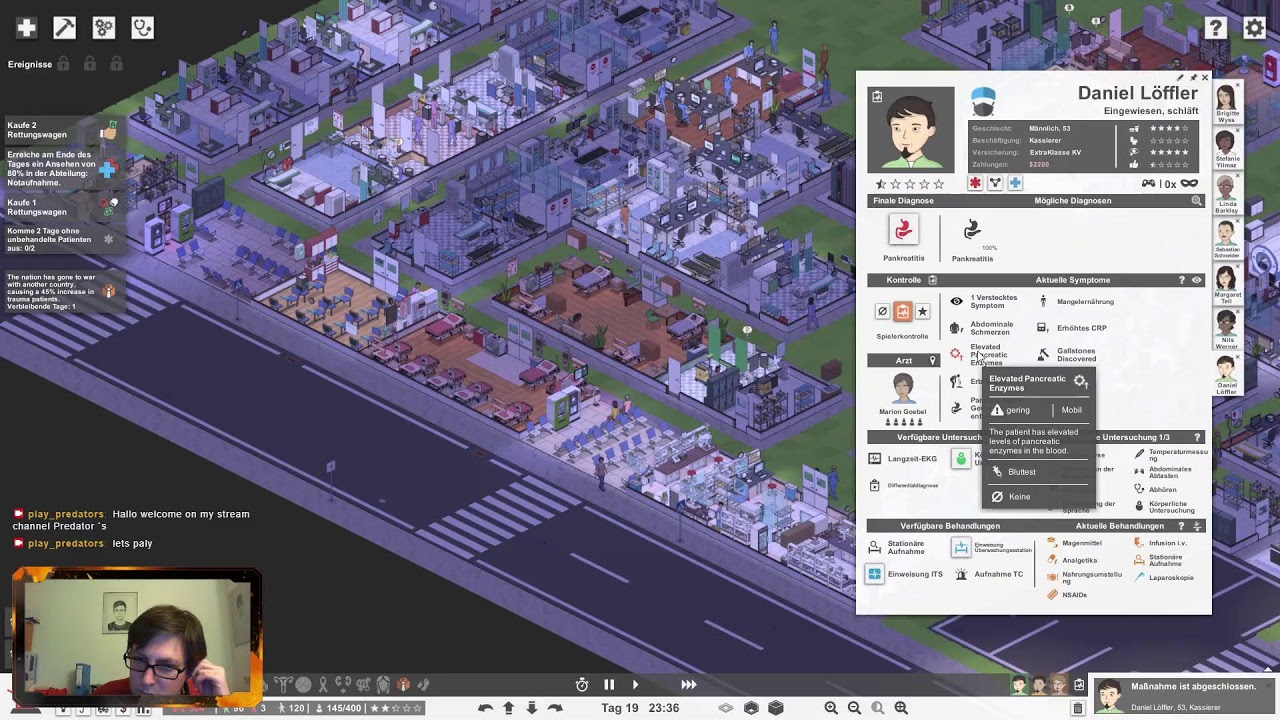Viewport: 1280px width, 720px height.
Task: Select the possible Pankreatitis 100% diagnosis
Action: click(972, 241)
